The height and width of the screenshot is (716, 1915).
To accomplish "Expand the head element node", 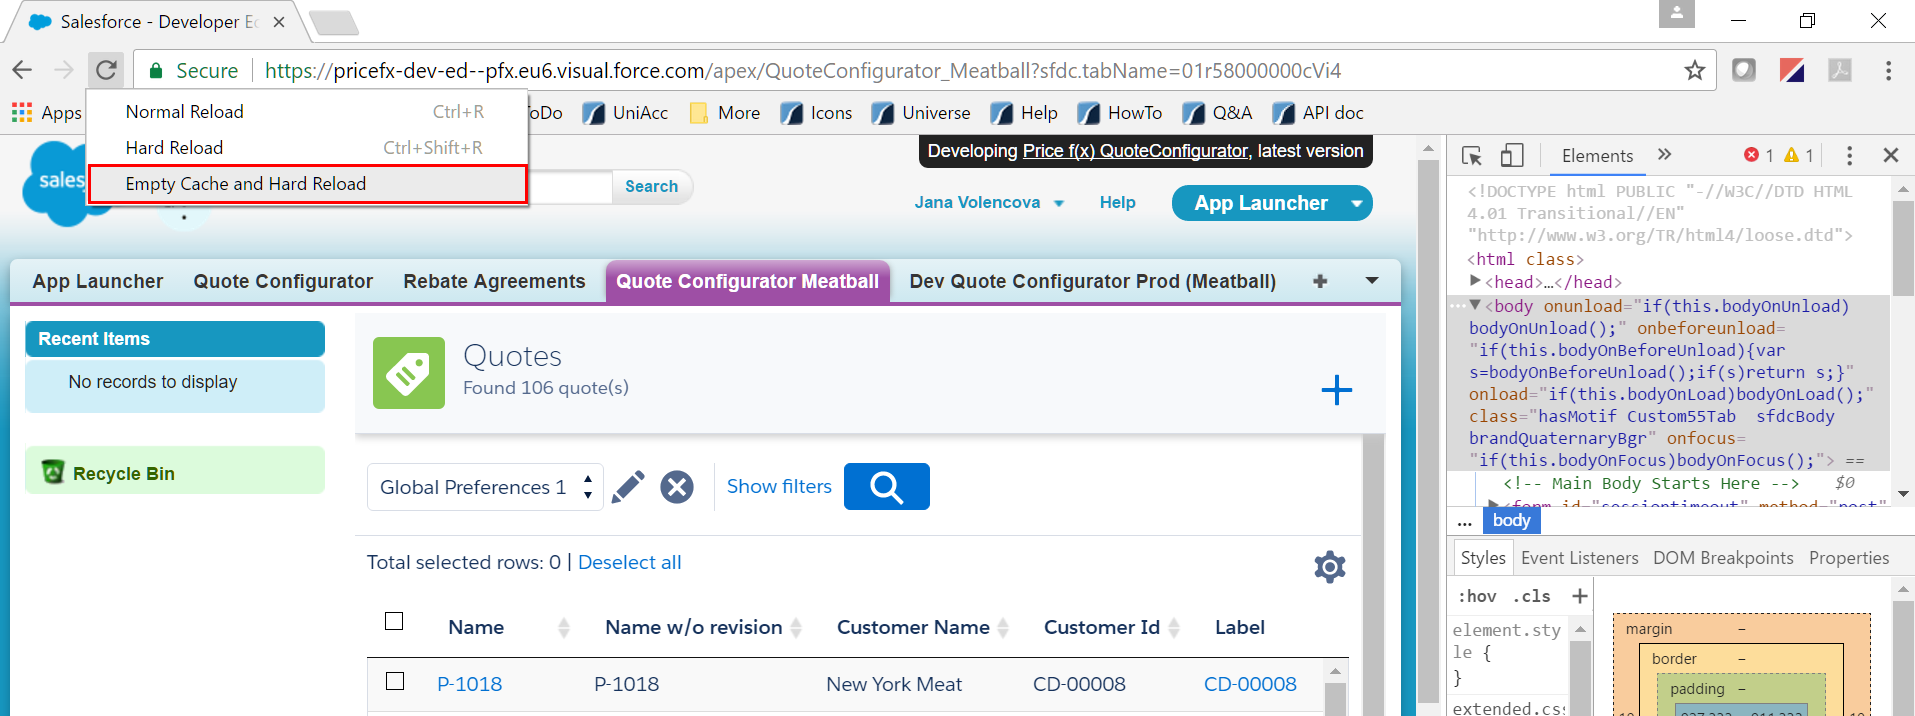I will pyautogui.click(x=1475, y=282).
